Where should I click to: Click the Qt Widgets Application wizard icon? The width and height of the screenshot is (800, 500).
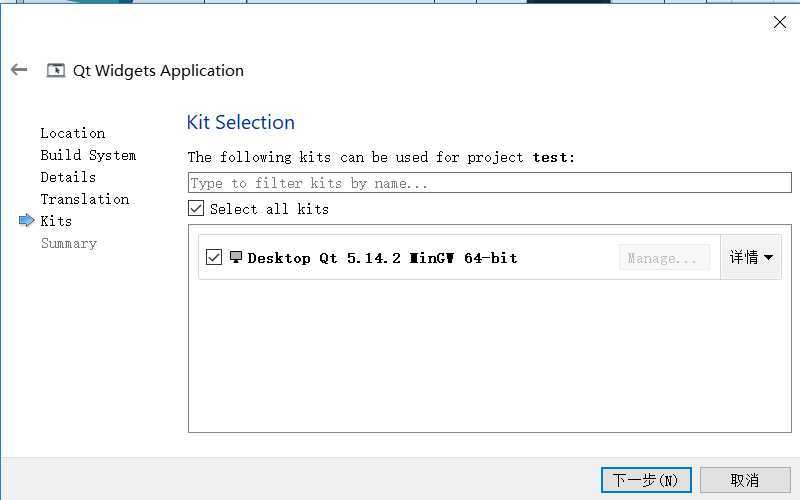tap(56, 70)
